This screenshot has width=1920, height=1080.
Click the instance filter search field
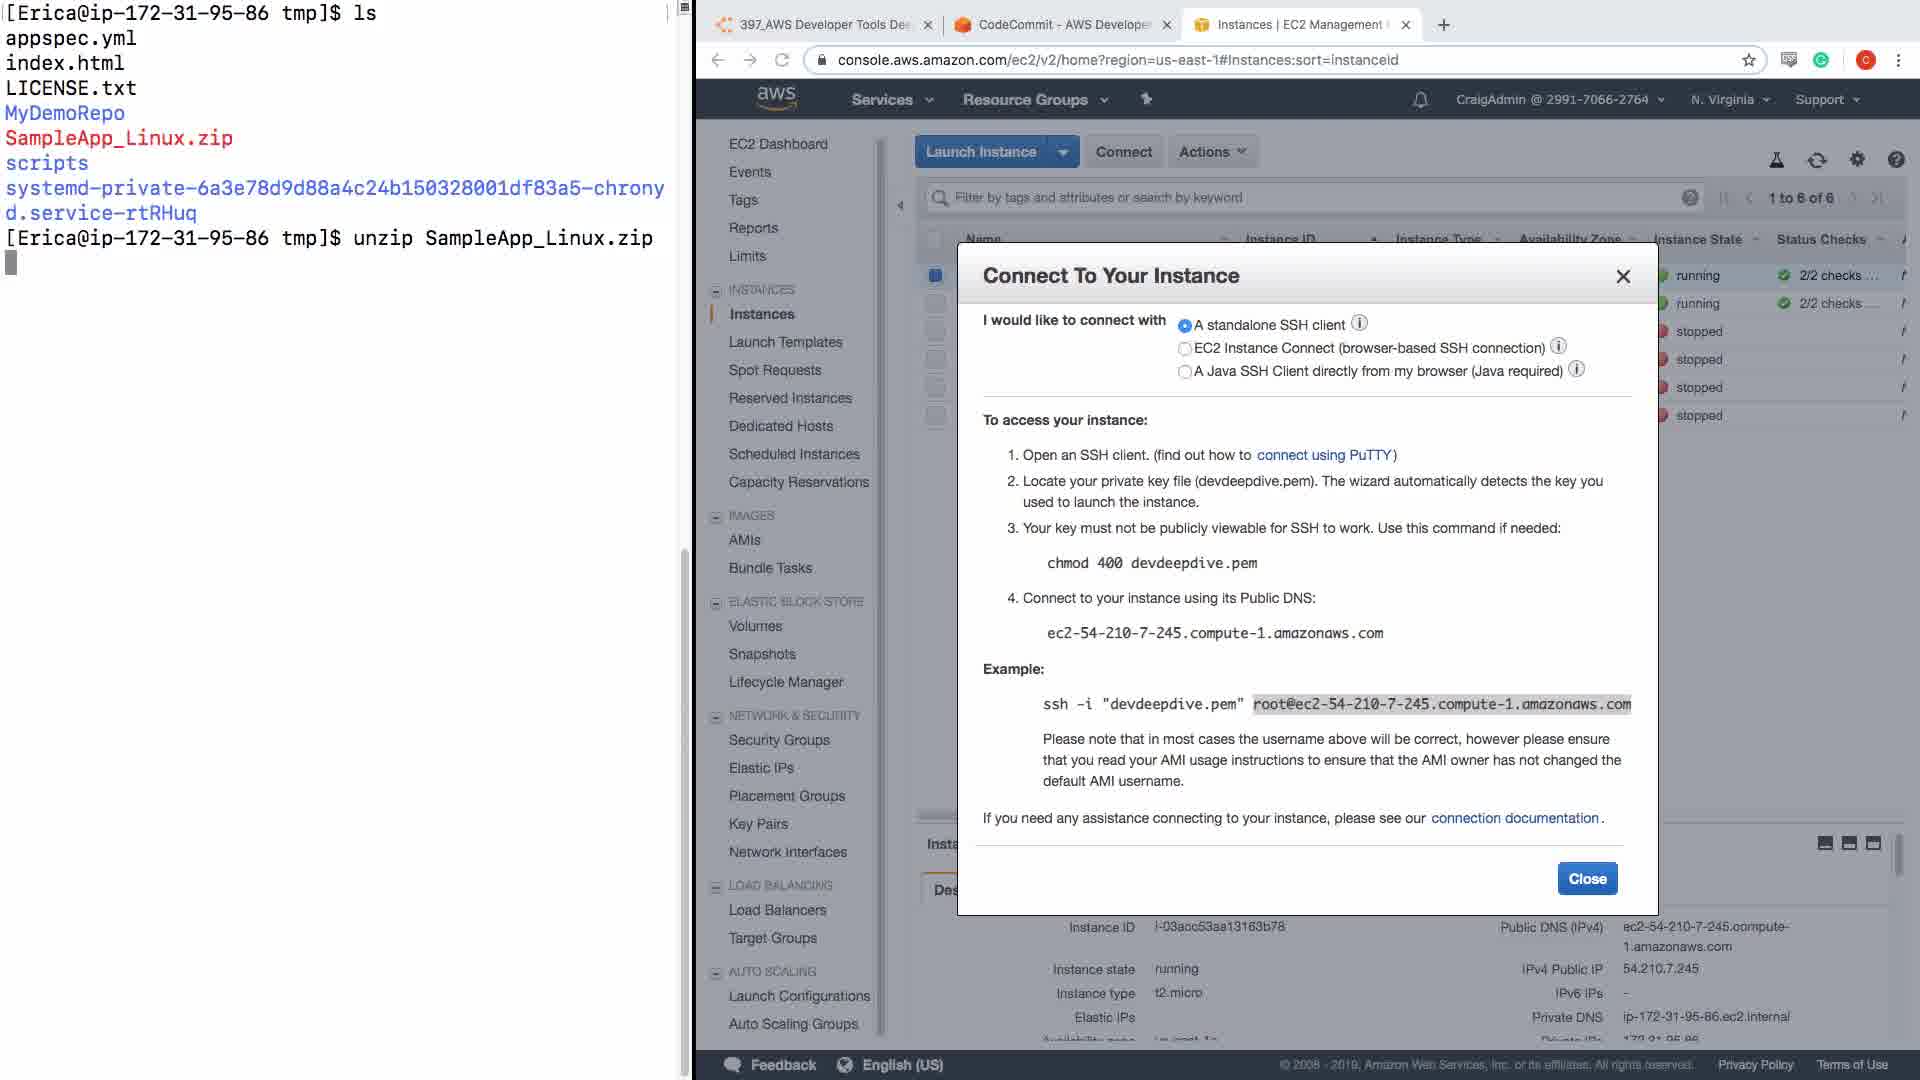pos(1300,198)
